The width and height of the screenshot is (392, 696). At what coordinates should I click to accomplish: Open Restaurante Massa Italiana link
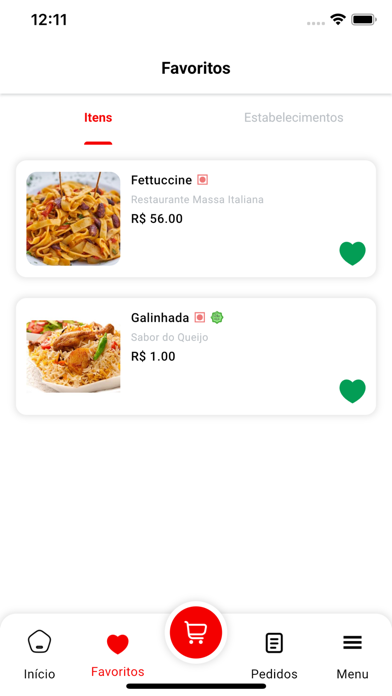click(197, 200)
